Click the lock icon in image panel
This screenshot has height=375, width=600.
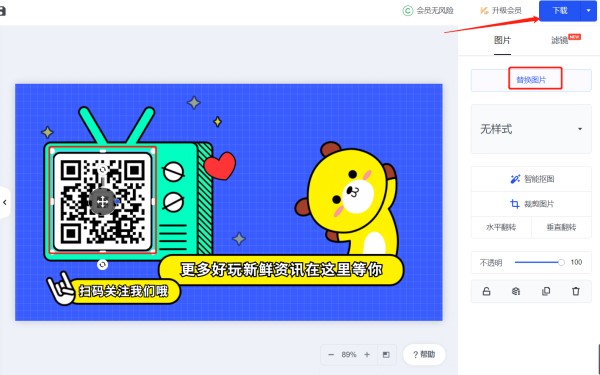tap(486, 291)
